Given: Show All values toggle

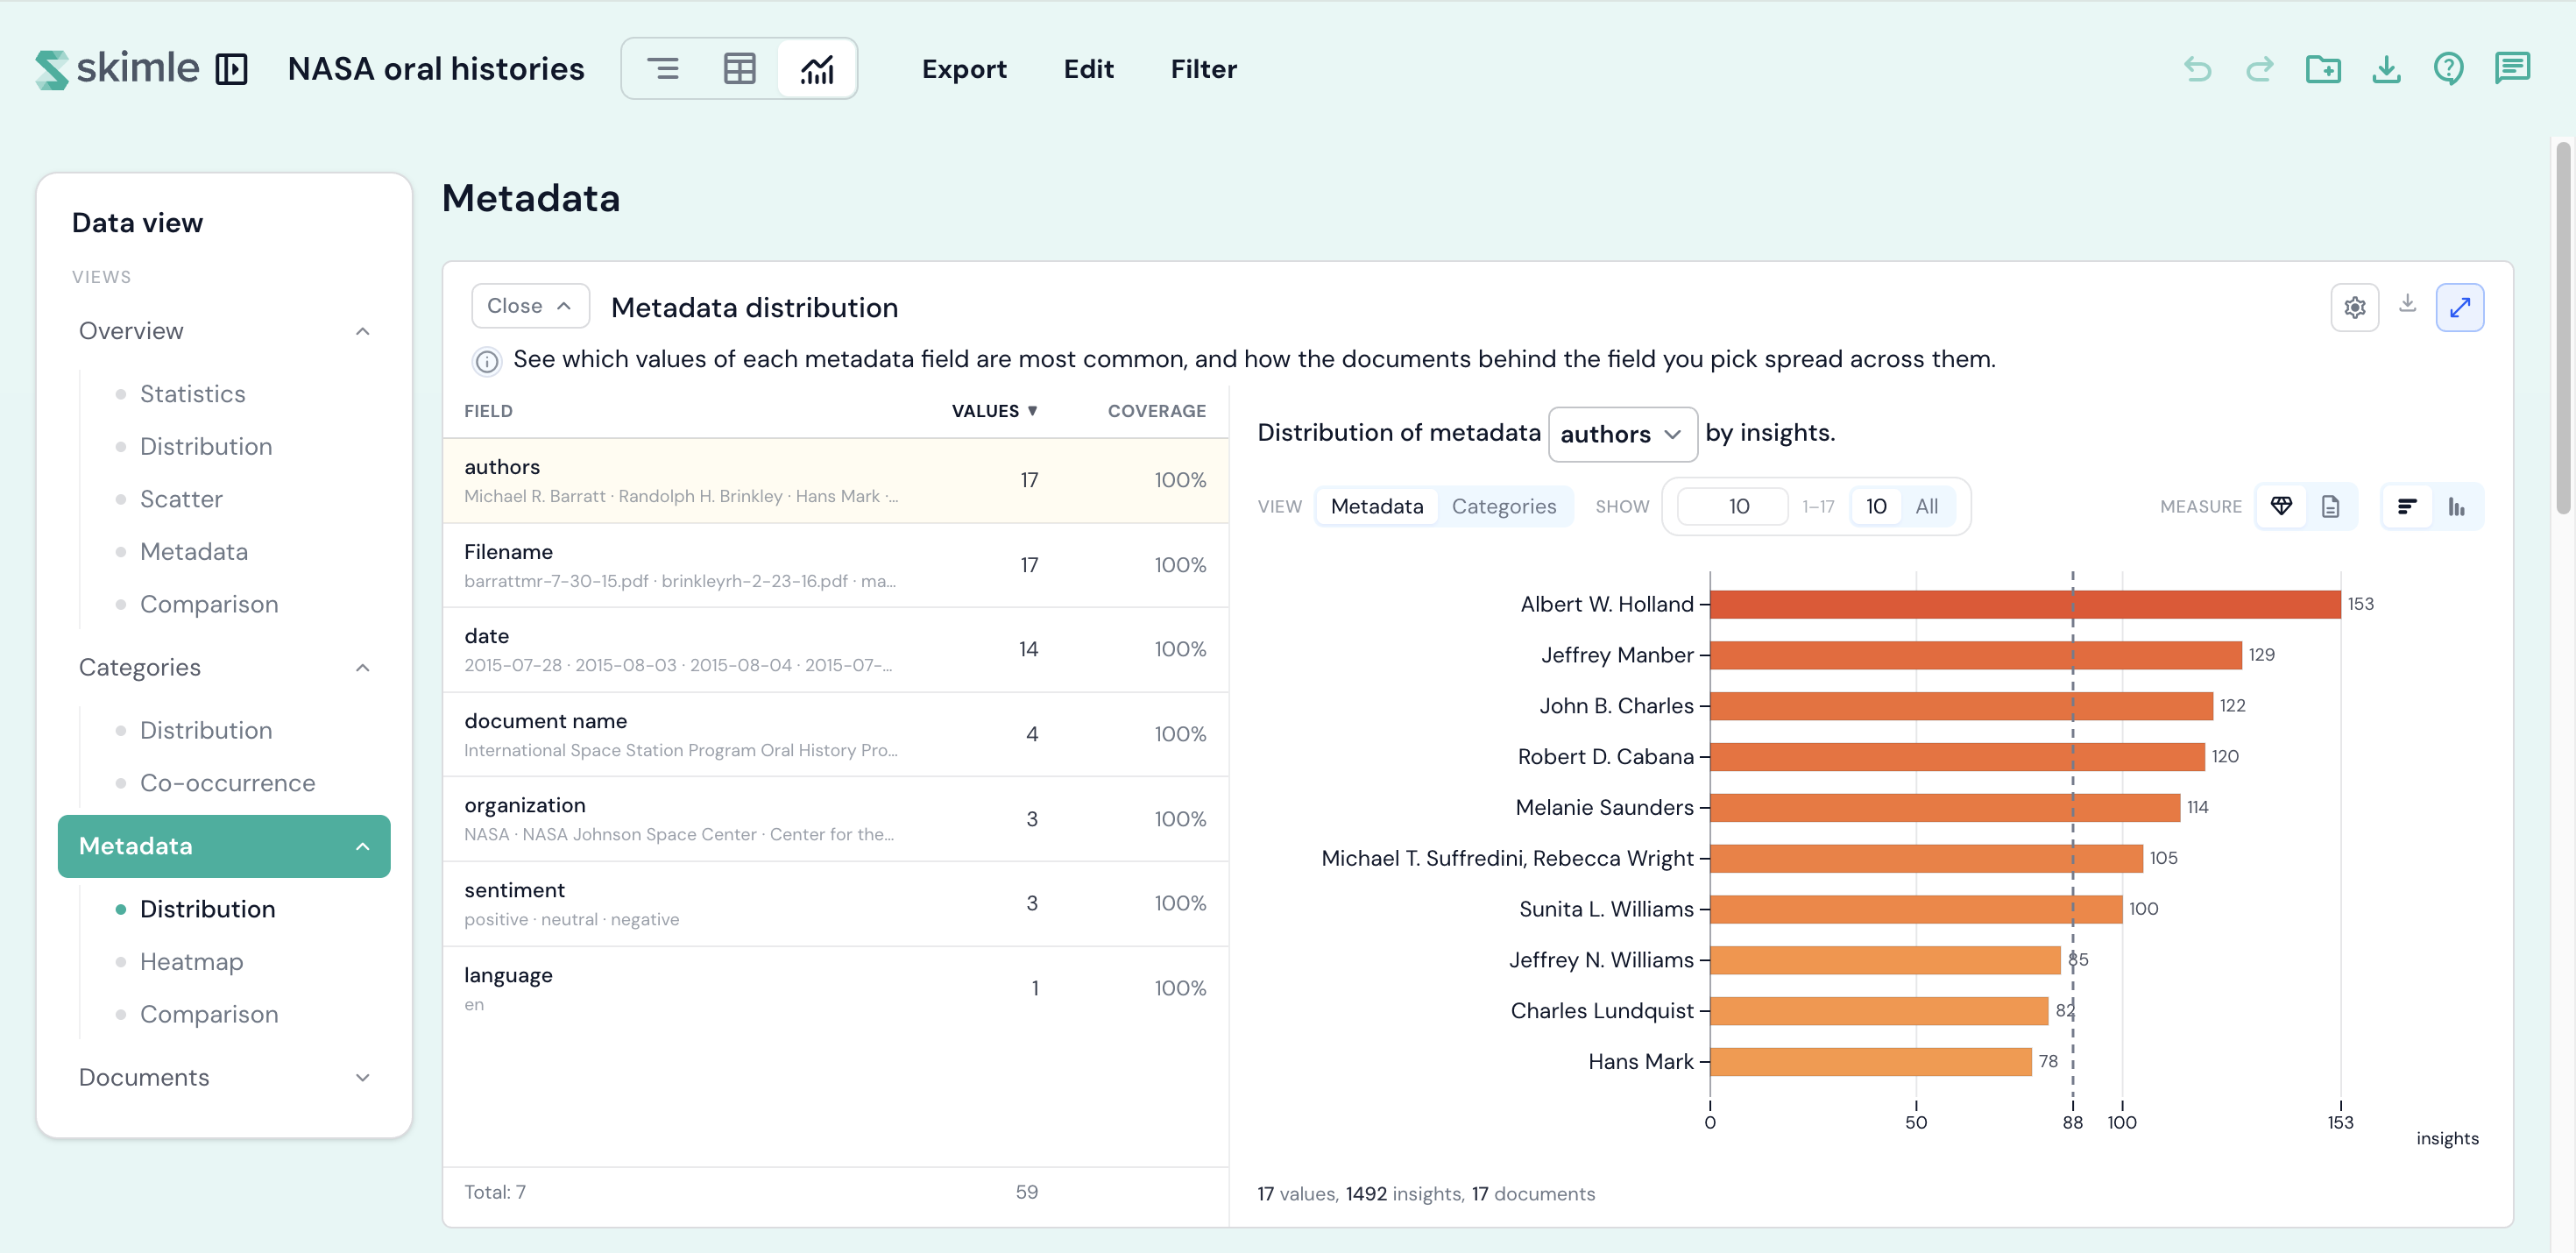Looking at the screenshot, I should (x=1927, y=506).
